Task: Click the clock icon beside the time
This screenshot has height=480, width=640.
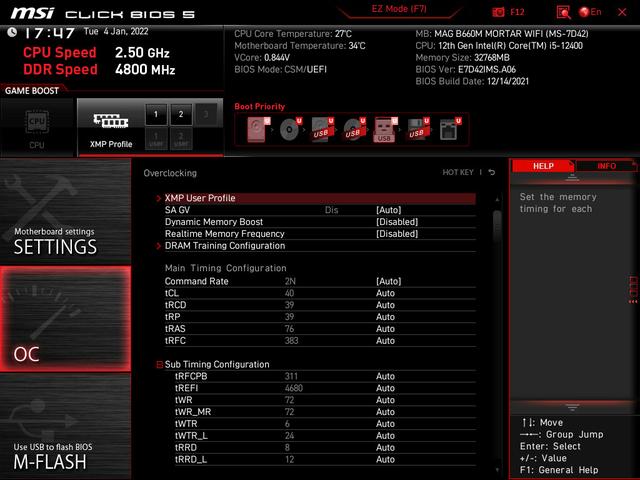Action: (12, 32)
